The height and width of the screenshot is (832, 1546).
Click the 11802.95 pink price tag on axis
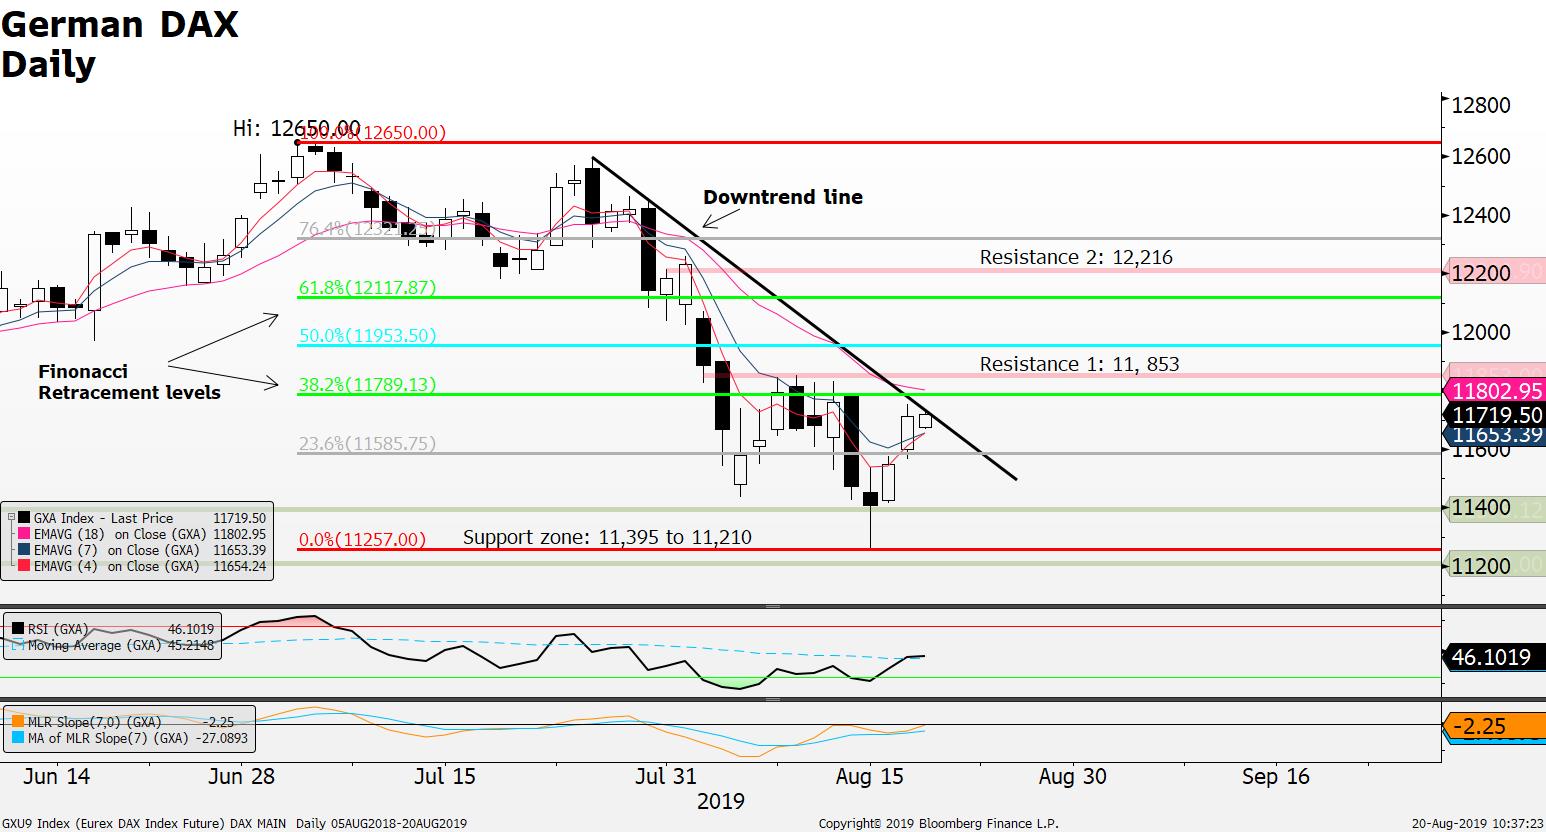pos(1496,391)
